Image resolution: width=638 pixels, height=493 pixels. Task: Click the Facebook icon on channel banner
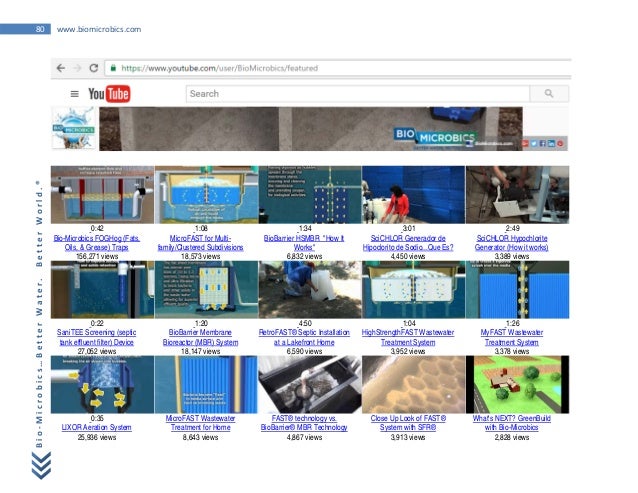(x=542, y=144)
